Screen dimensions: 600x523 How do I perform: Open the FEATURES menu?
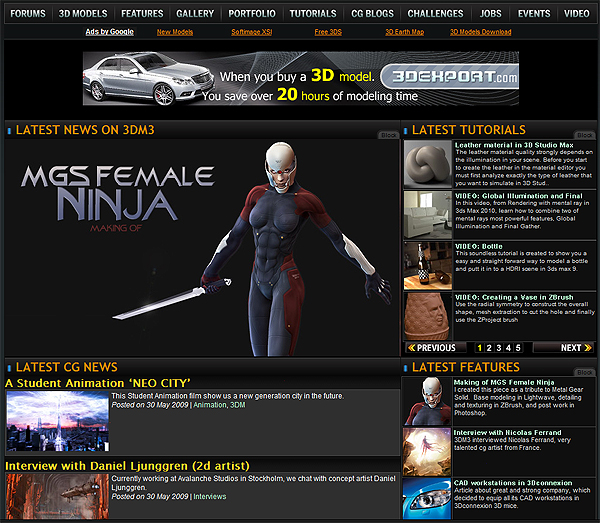pos(142,14)
